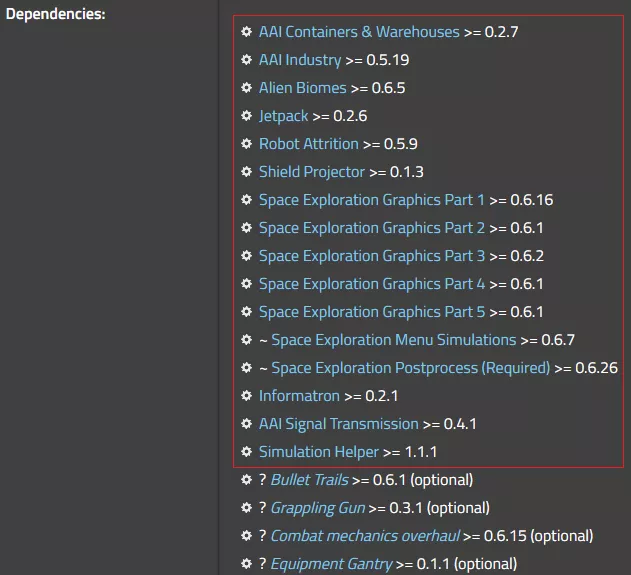The width and height of the screenshot is (631, 575).
Task: Click gear icon beside Combat mechanics overhaul
Action: pyautogui.click(x=246, y=536)
